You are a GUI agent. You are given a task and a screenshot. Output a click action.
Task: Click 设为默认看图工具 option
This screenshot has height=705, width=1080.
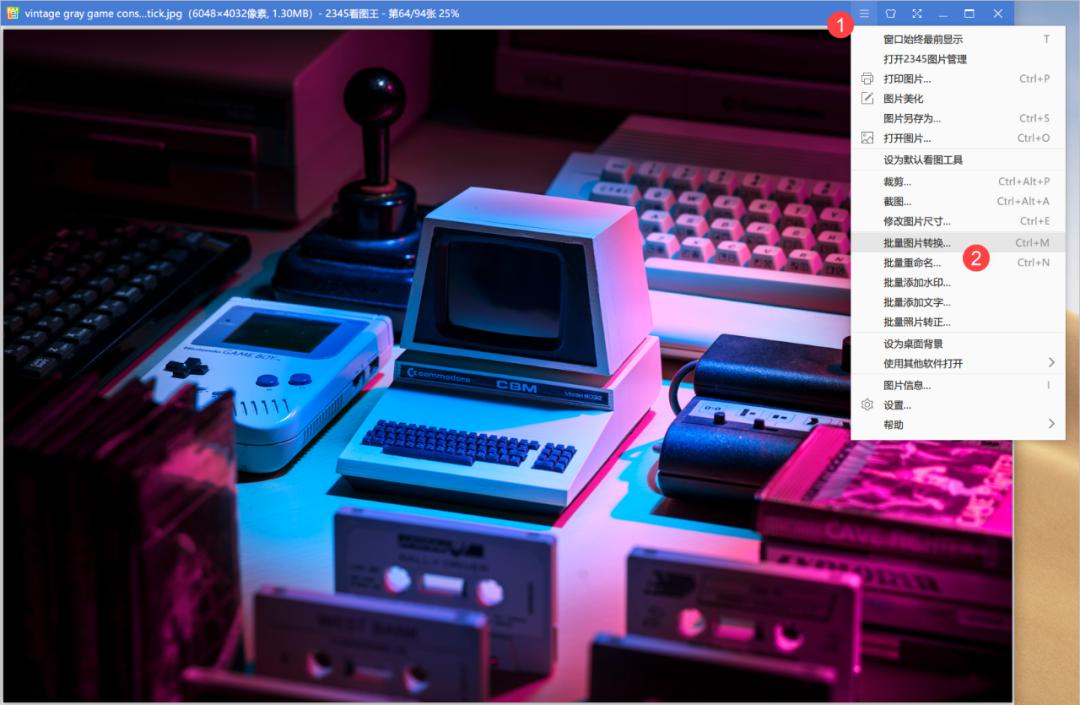coord(925,159)
